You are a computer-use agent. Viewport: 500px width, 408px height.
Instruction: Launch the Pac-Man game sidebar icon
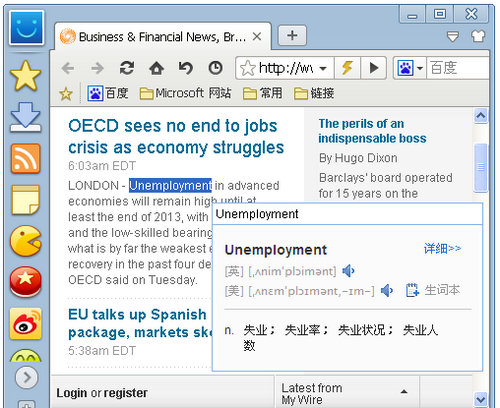point(26,241)
